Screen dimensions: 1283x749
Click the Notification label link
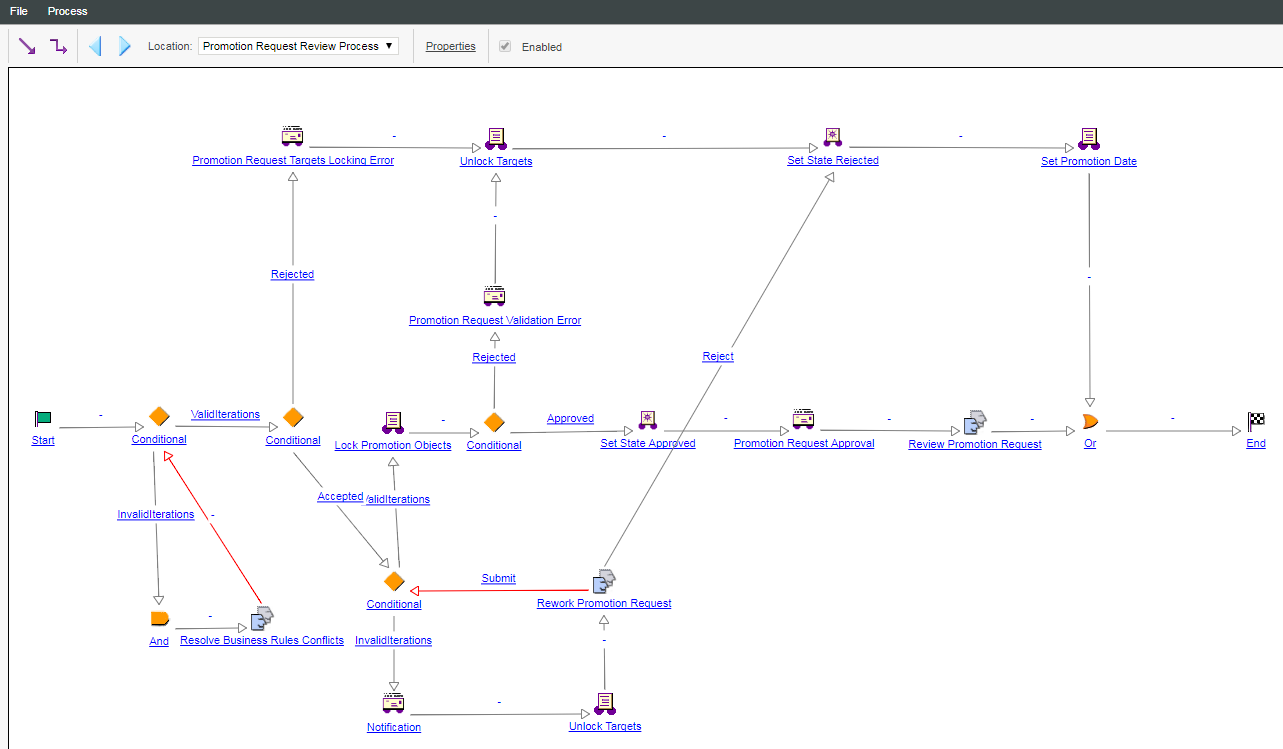pyautogui.click(x=394, y=727)
